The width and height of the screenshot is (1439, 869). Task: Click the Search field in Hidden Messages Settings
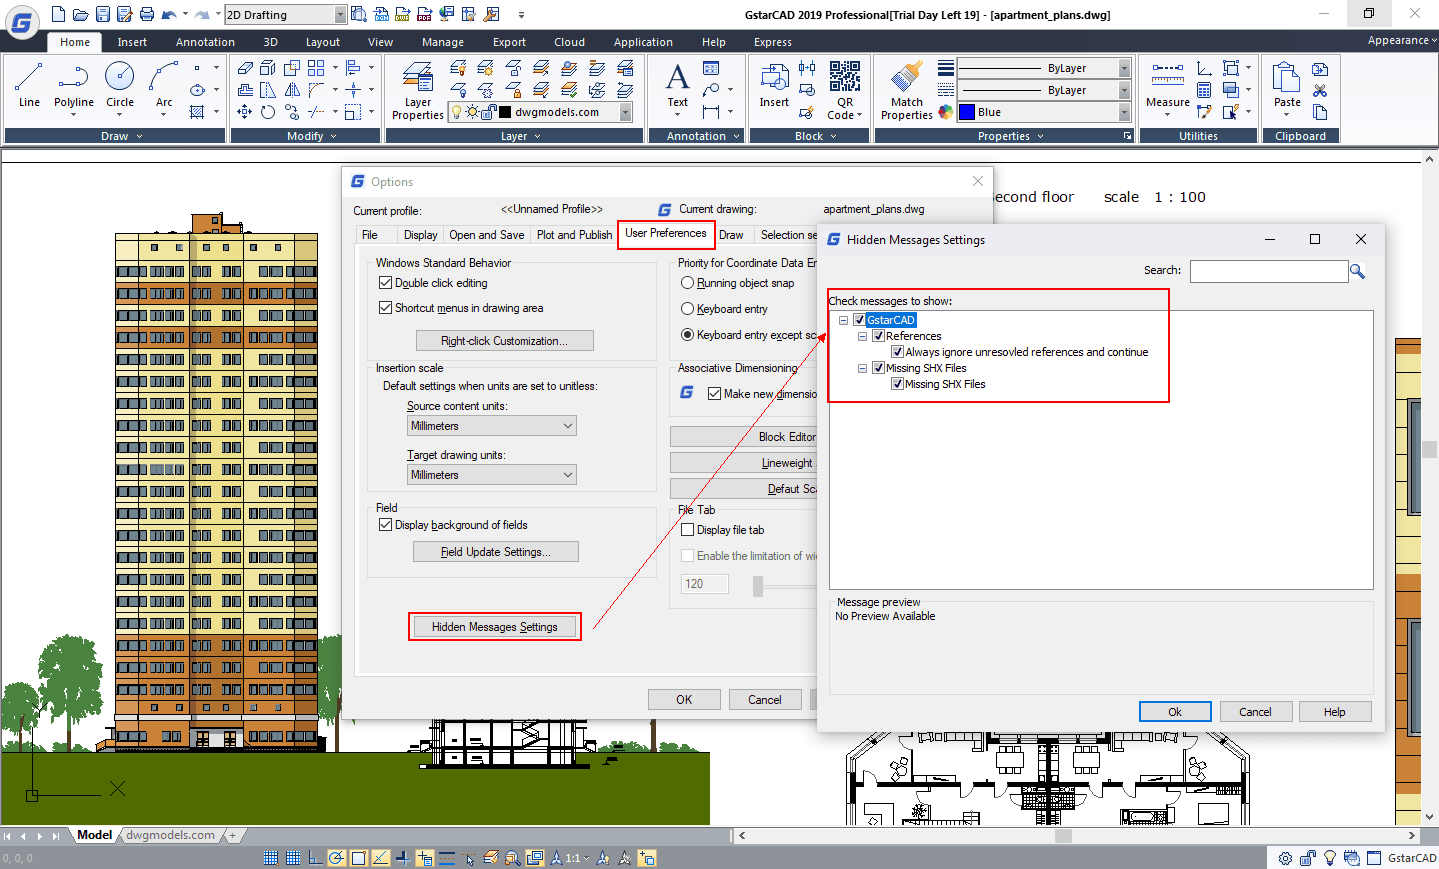(1269, 271)
